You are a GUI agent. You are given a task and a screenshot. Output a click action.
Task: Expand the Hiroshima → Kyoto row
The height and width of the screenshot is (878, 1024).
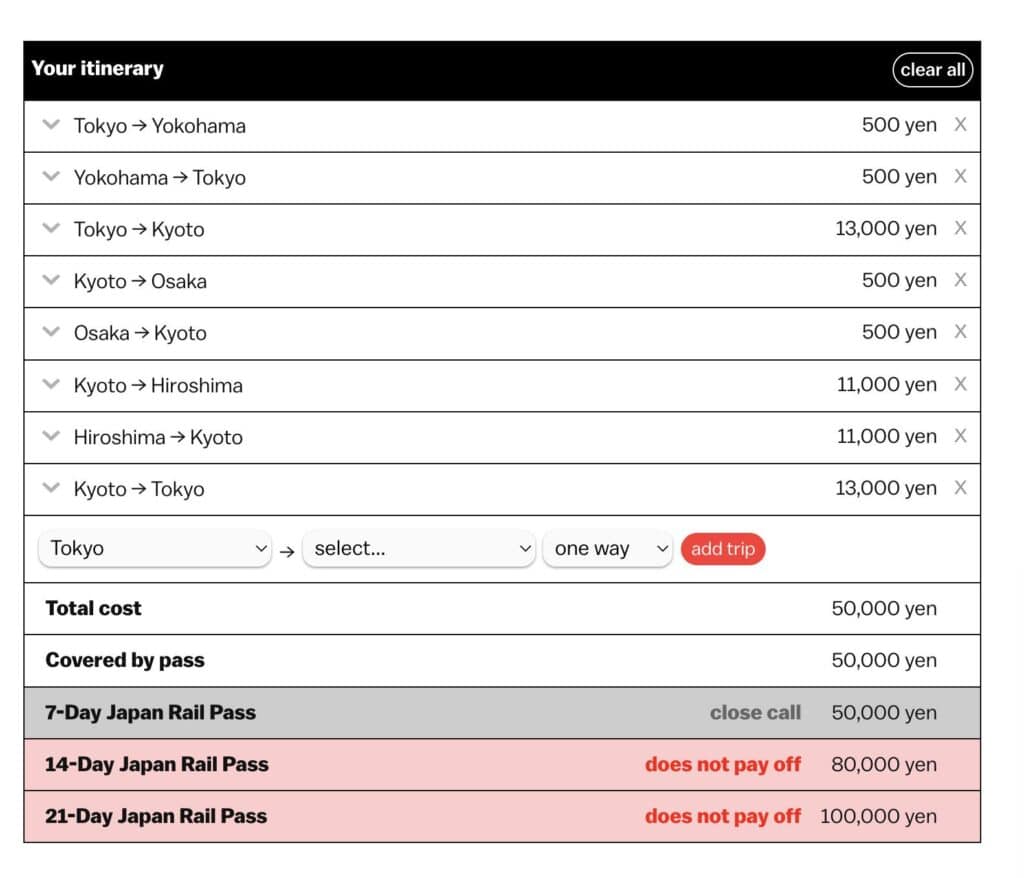coord(51,437)
